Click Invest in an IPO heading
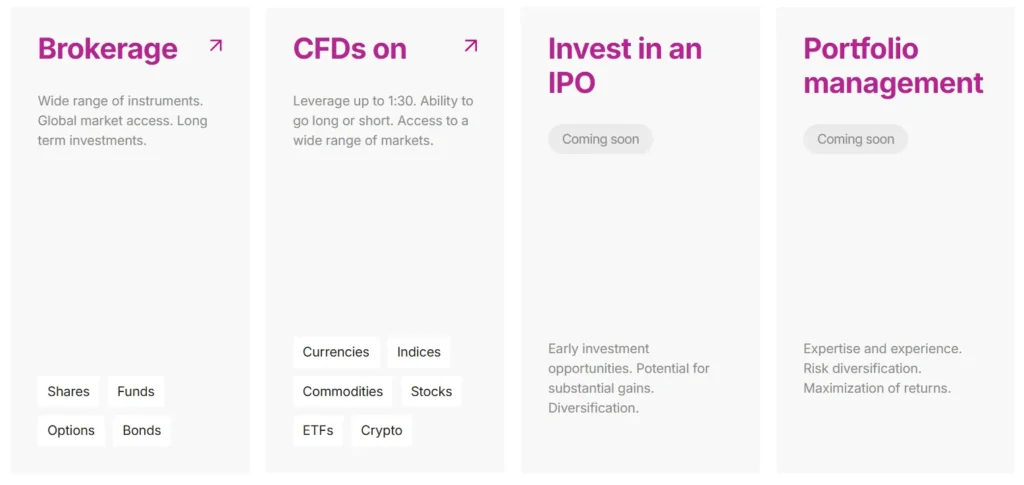The width and height of the screenshot is (1024, 485). pos(625,65)
